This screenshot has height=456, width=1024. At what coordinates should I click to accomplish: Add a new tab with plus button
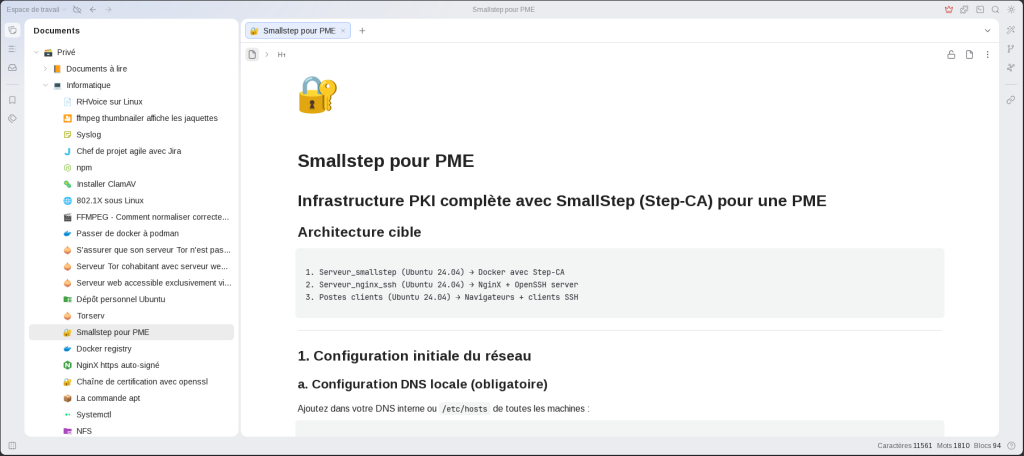[362, 31]
